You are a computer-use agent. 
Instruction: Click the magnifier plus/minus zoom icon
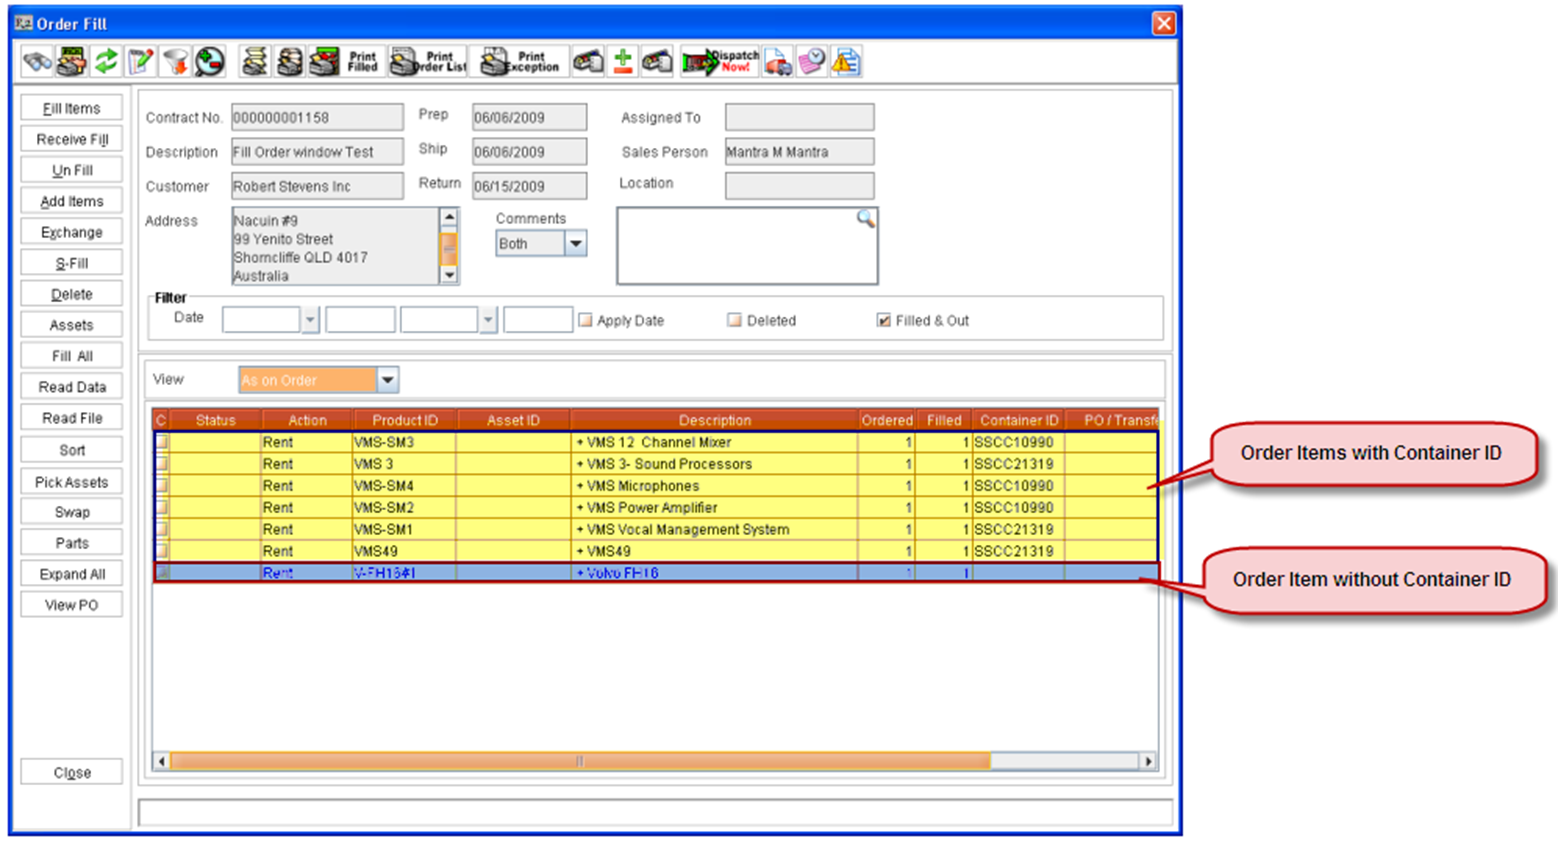(x=210, y=62)
